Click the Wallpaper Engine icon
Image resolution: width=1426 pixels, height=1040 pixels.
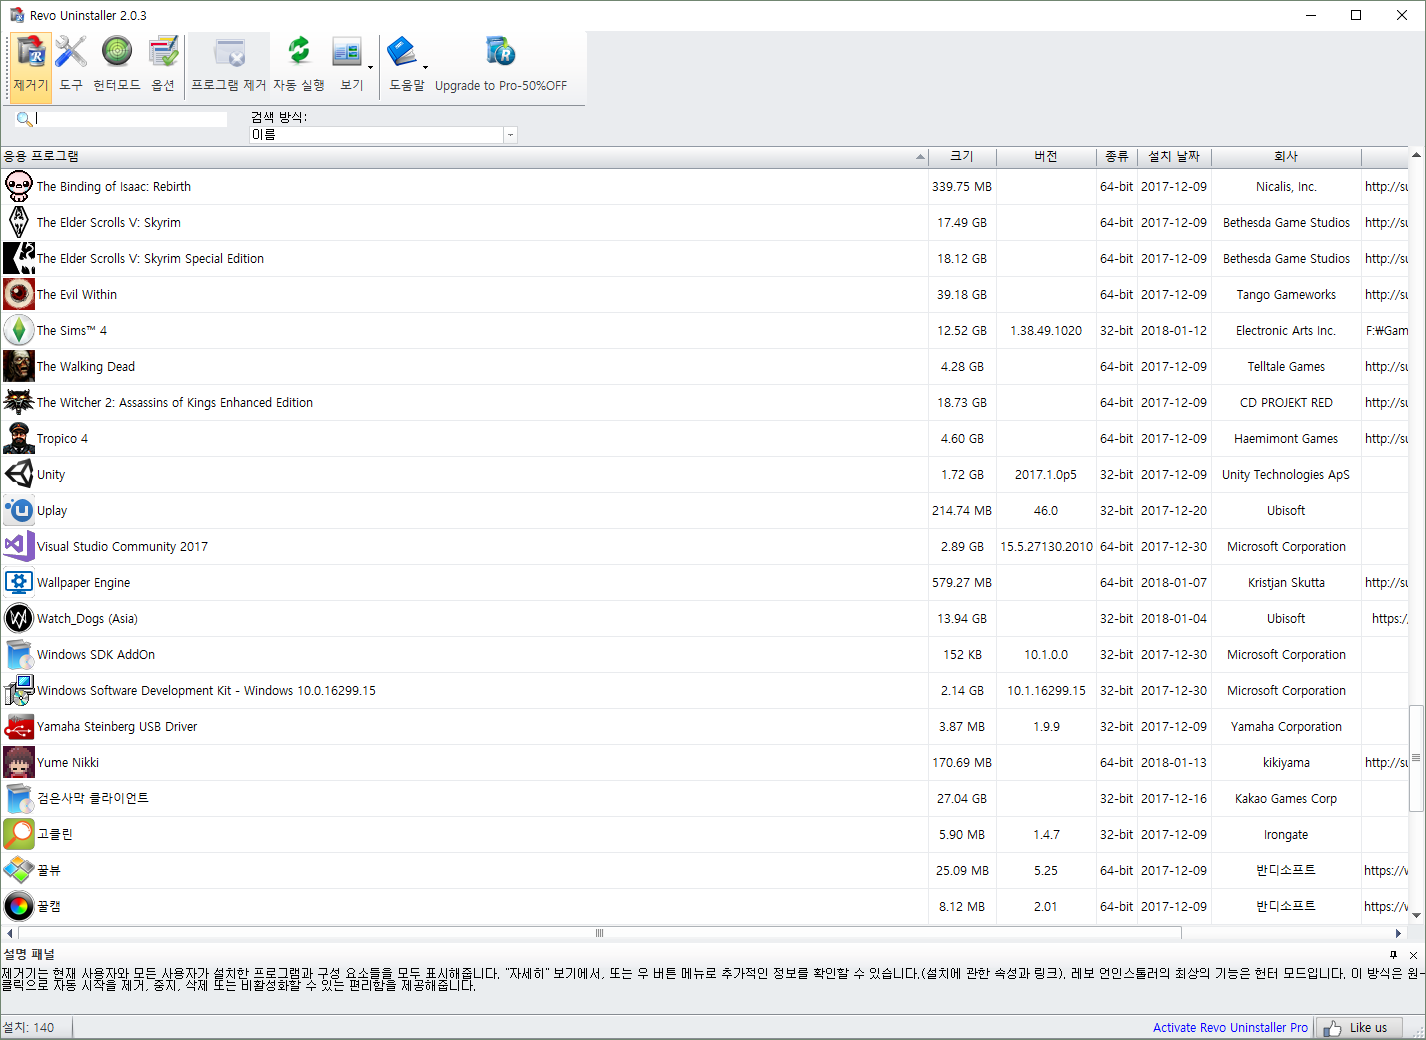click(19, 582)
